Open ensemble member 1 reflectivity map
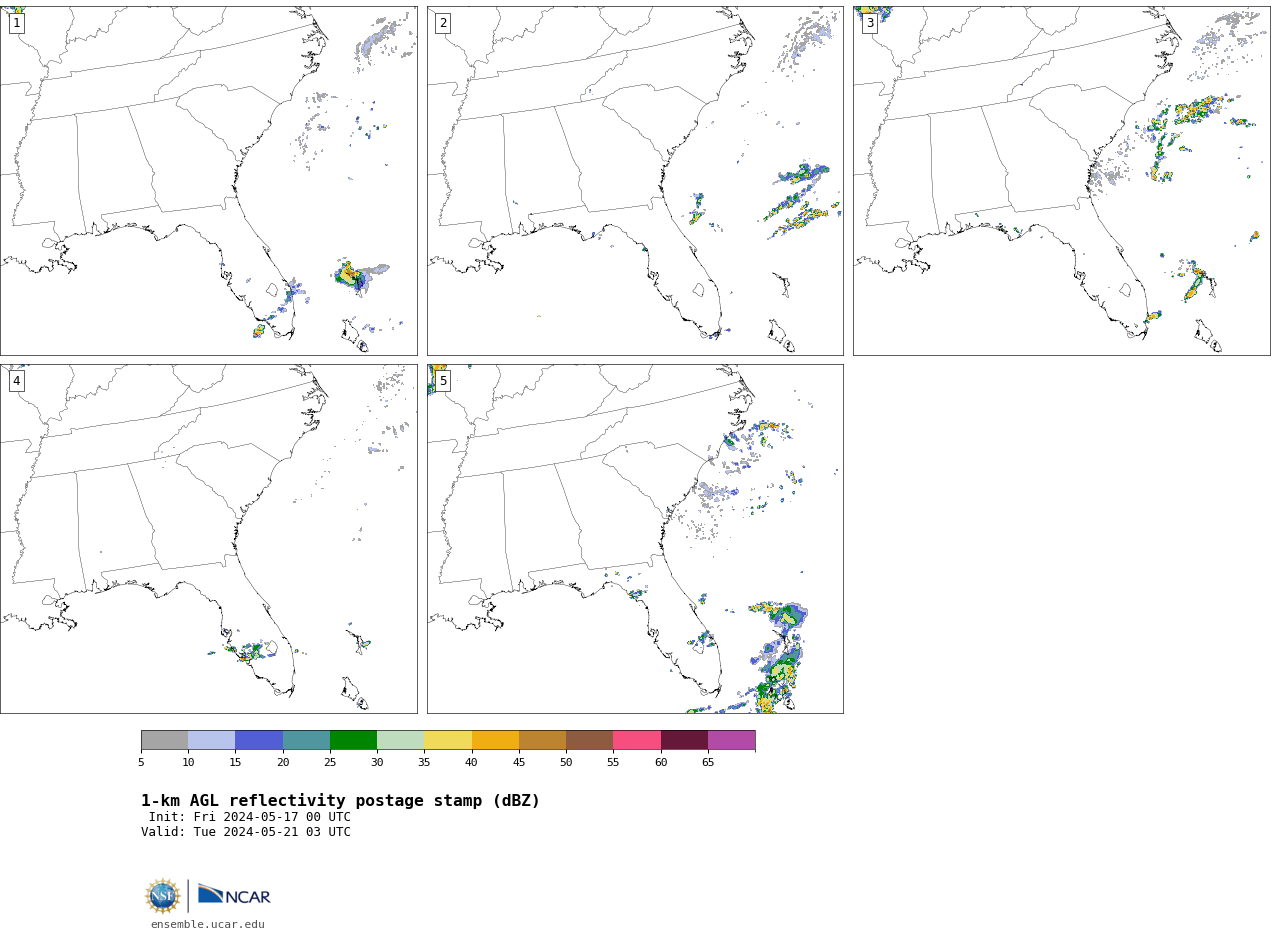The image size is (1280, 936). 208,181
